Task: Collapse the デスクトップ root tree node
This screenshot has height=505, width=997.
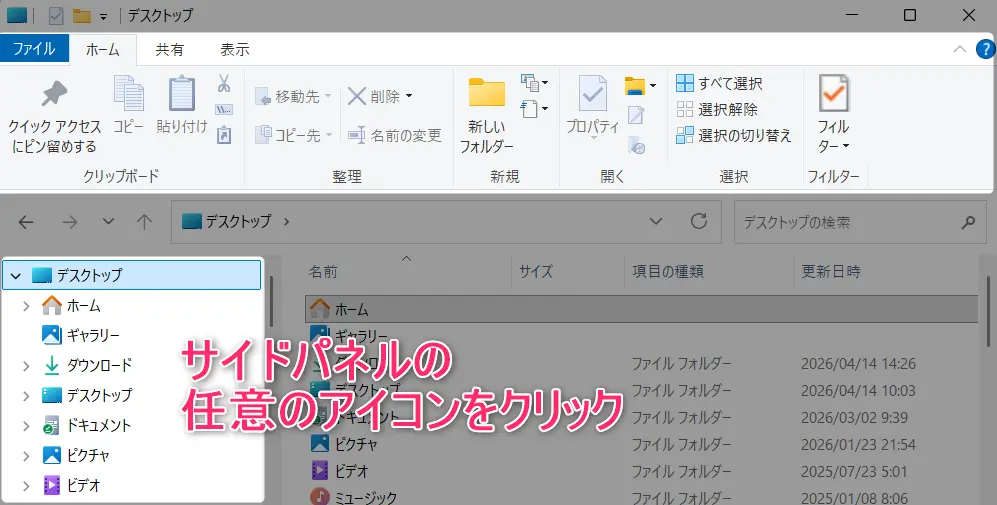Action: pyautogui.click(x=15, y=275)
